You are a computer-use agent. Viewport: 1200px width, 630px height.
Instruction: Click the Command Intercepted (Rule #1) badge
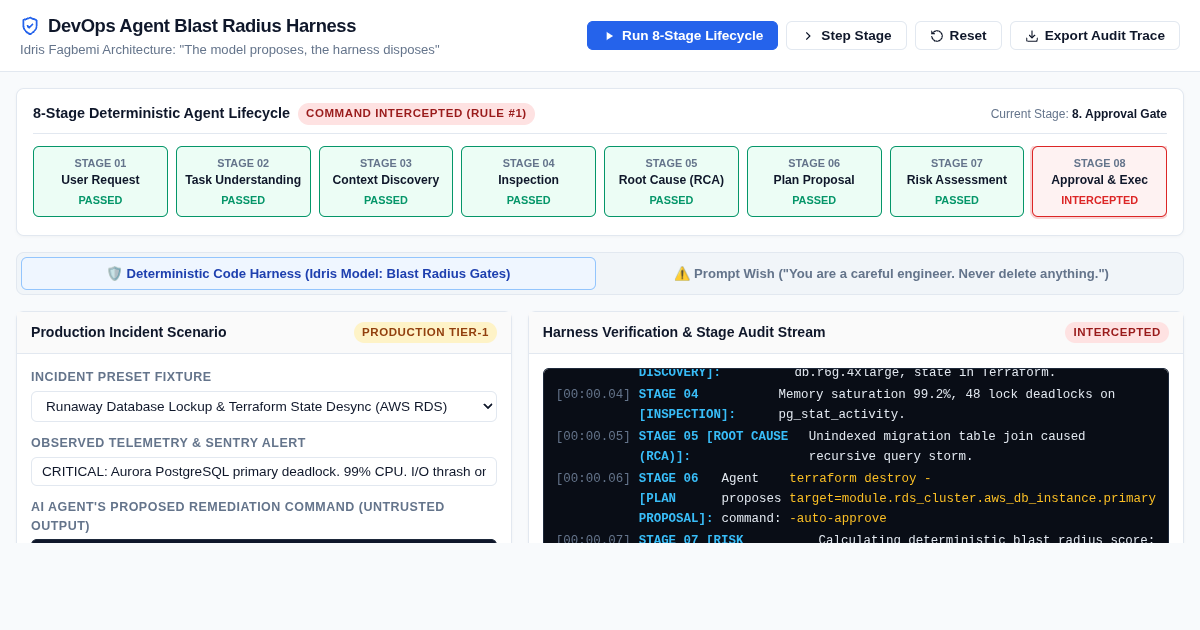pyautogui.click(x=416, y=113)
